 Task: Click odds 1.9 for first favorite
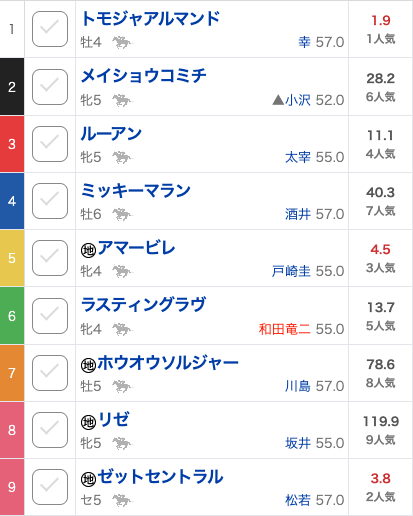click(381, 21)
